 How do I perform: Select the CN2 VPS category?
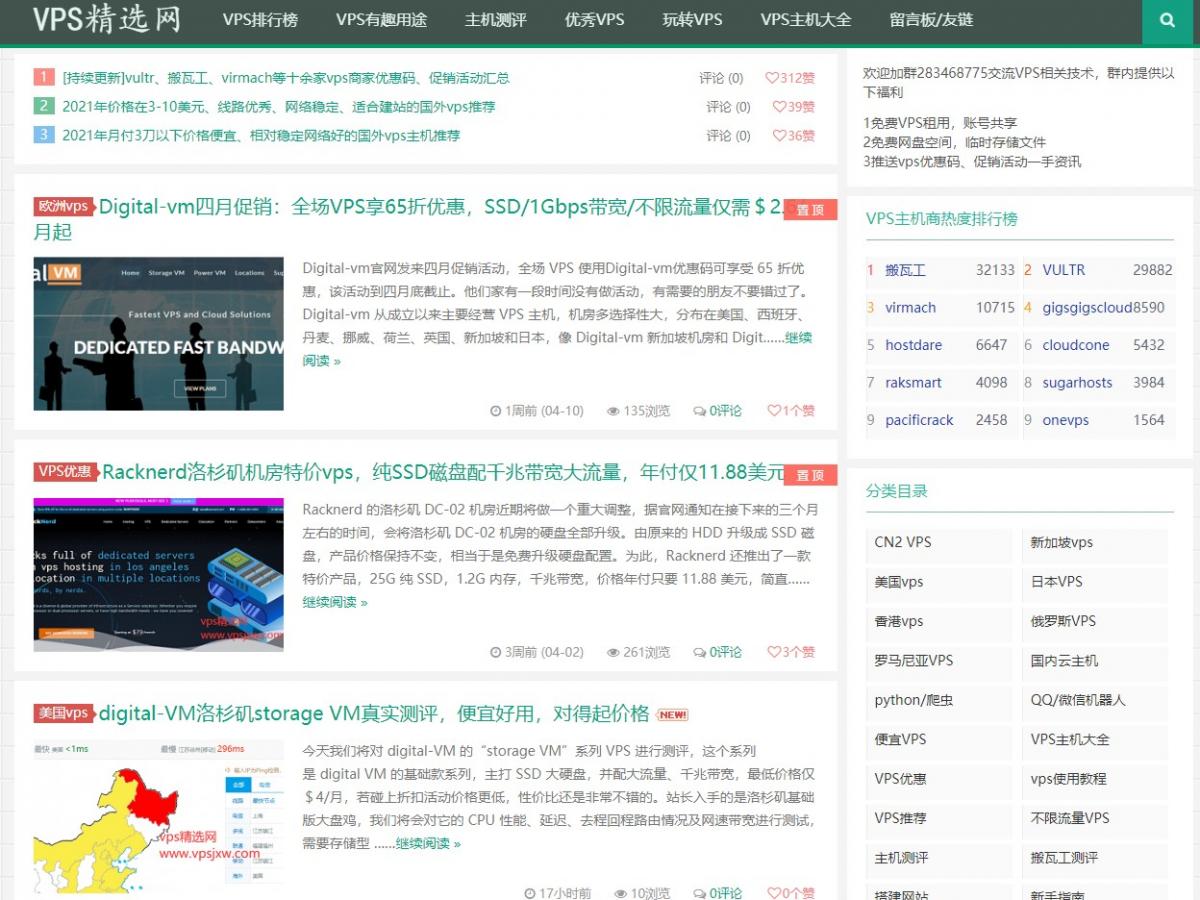(x=903, y=542)
